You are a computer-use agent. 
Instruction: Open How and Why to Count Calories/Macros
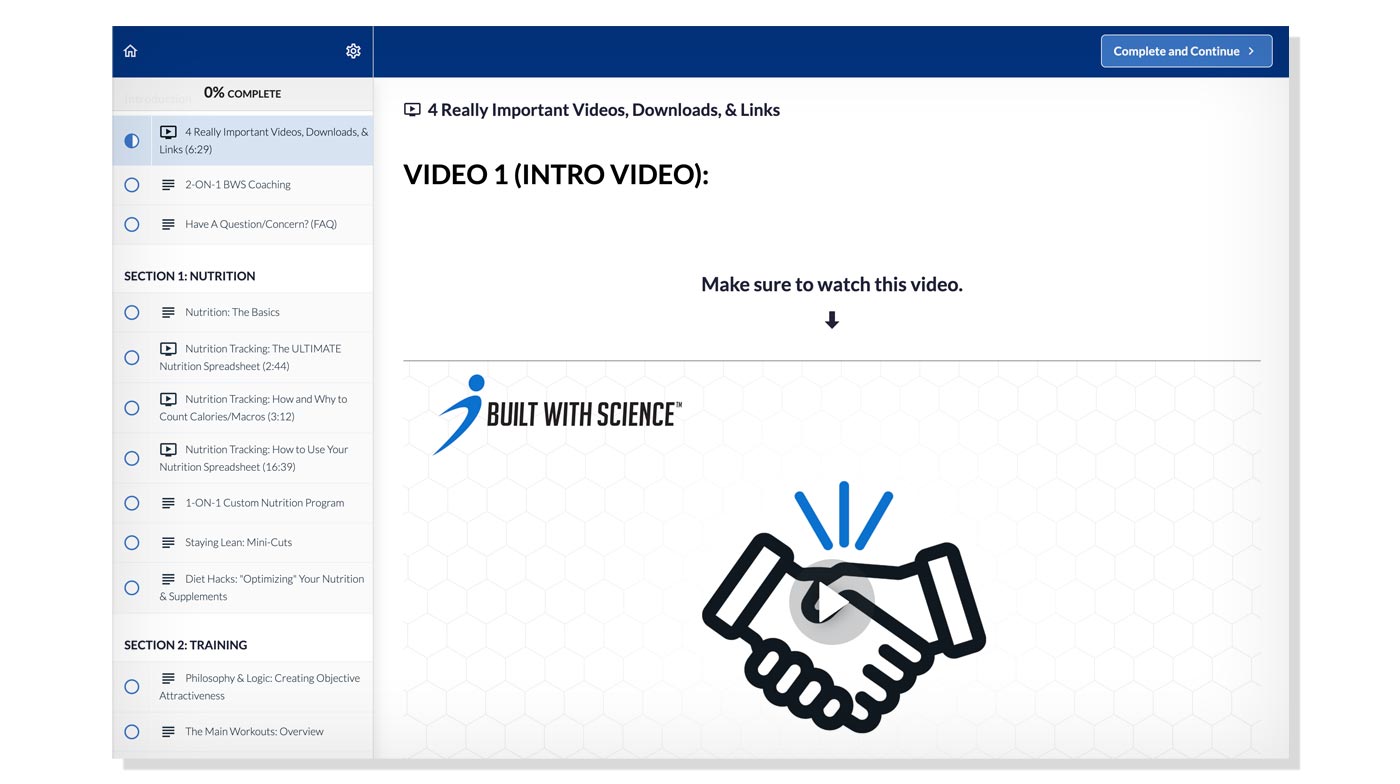243,408
